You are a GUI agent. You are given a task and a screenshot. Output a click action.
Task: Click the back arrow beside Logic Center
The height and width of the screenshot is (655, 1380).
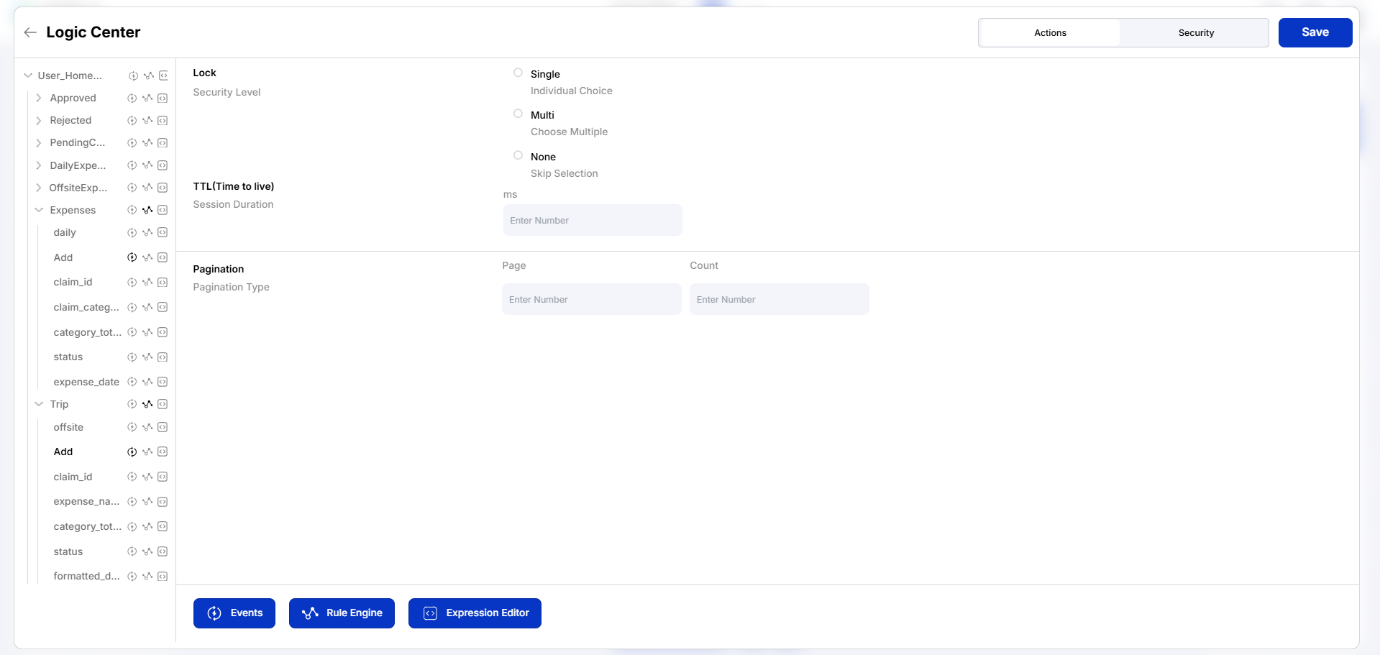click(x=29, y=32)
